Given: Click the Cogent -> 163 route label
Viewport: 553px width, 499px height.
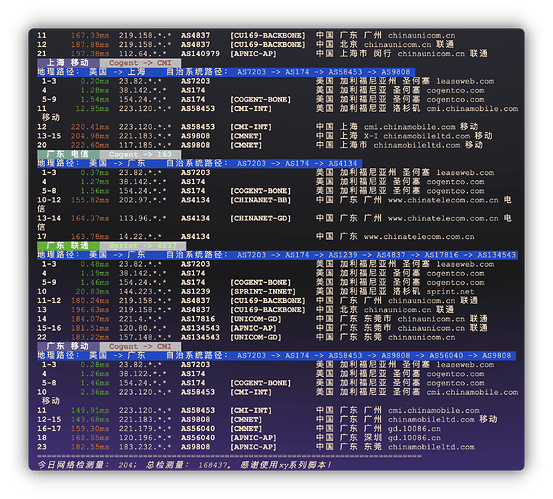Looking at the screenshot, I should coord(140,154).
